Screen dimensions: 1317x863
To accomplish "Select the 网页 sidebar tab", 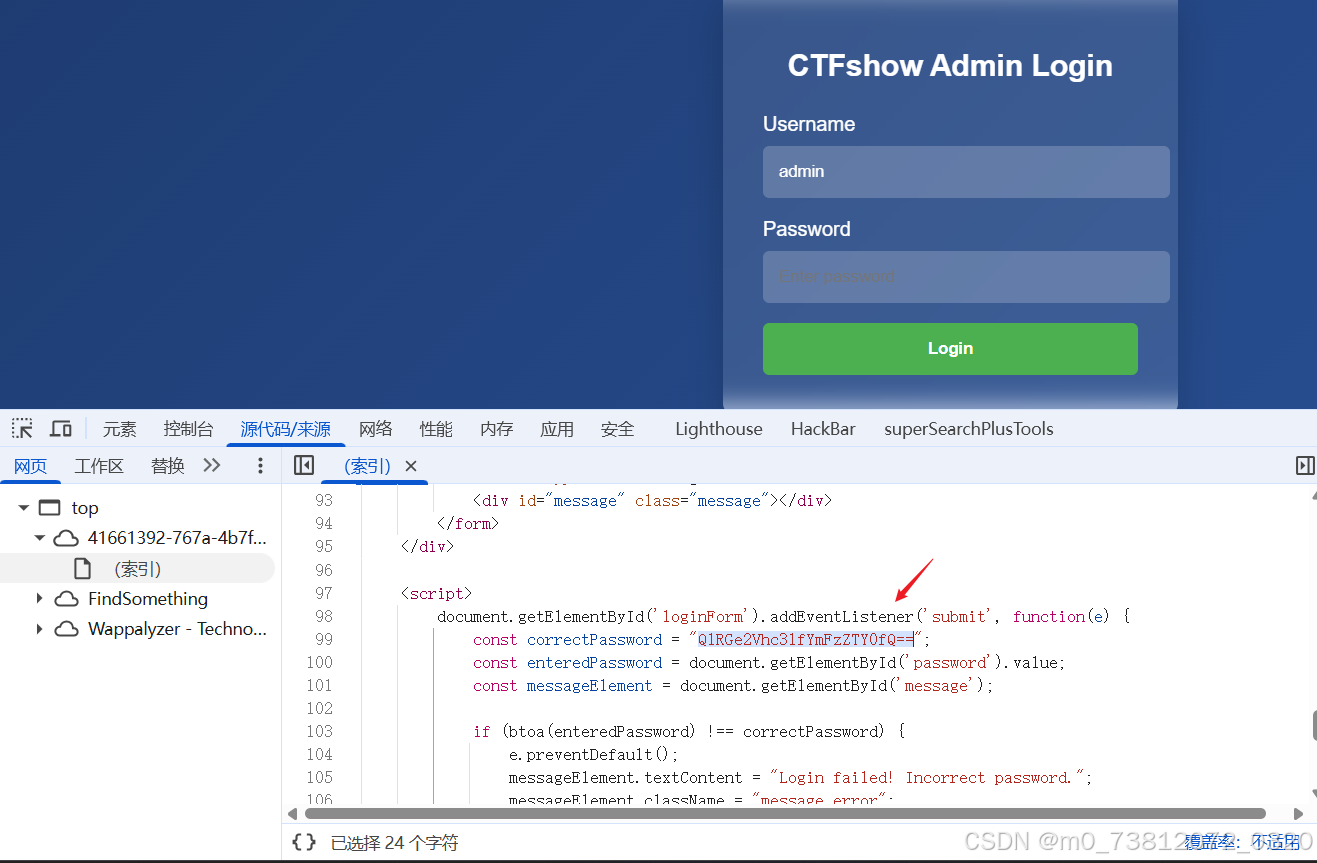I will [30, 466].
